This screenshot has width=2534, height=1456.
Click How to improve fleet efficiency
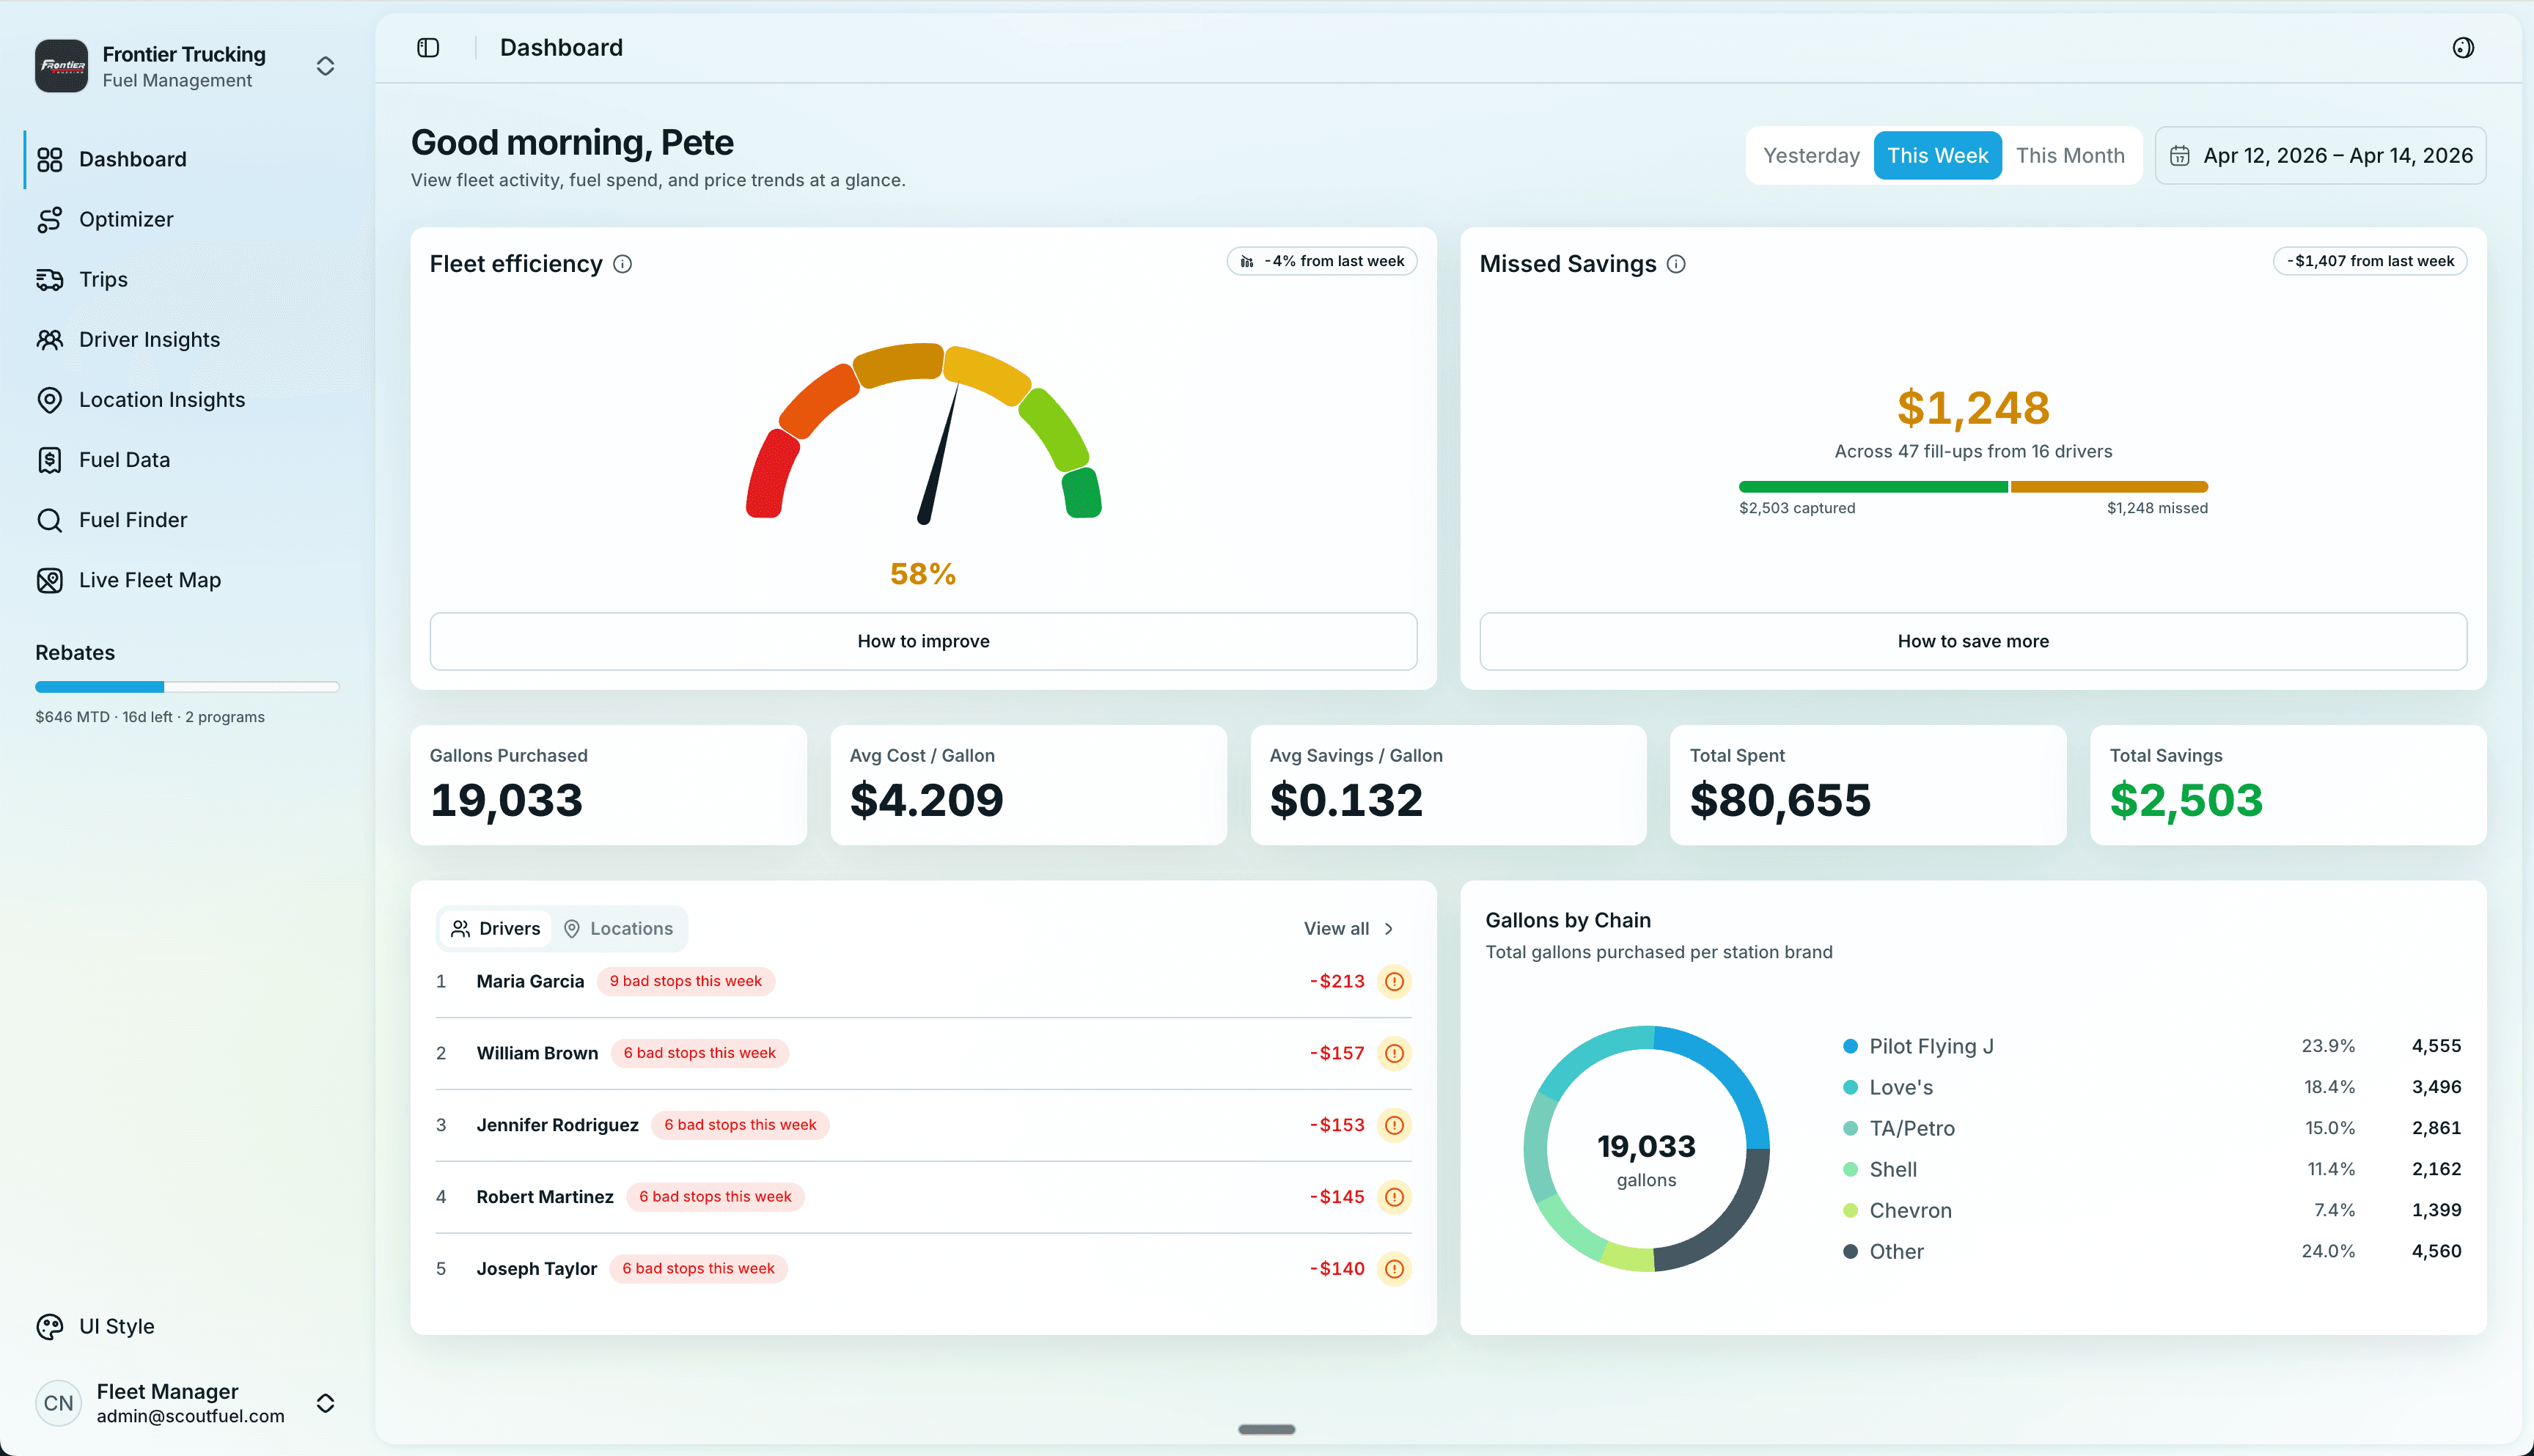click(922, 641)
